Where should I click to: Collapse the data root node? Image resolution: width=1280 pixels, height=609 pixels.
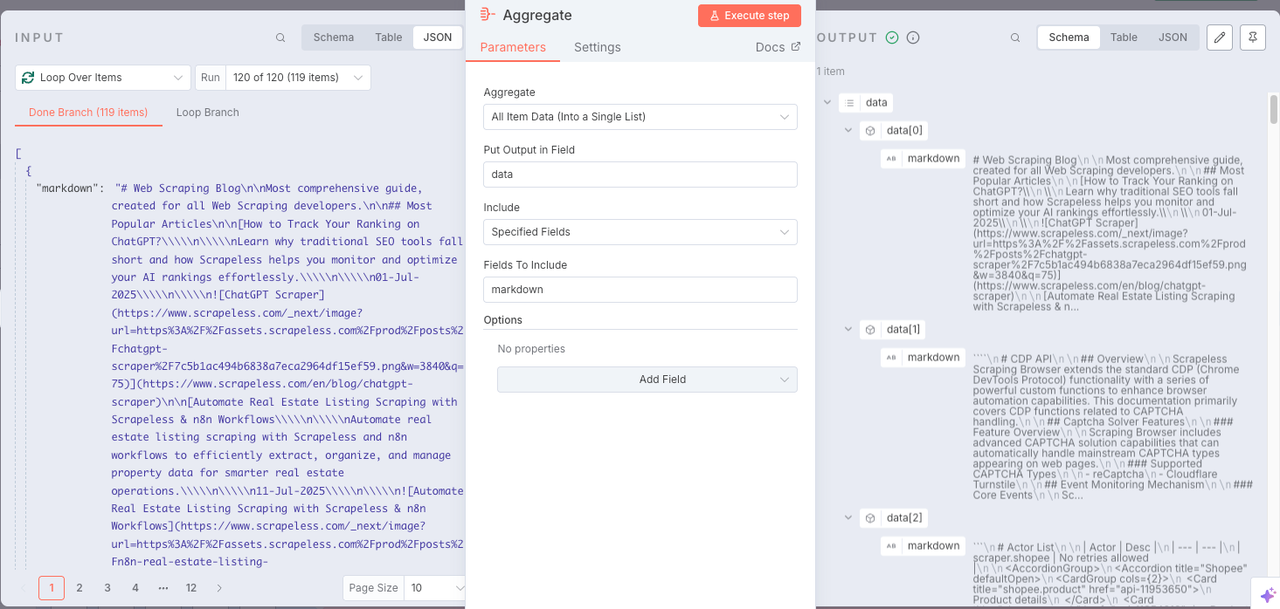coord(827,102)
